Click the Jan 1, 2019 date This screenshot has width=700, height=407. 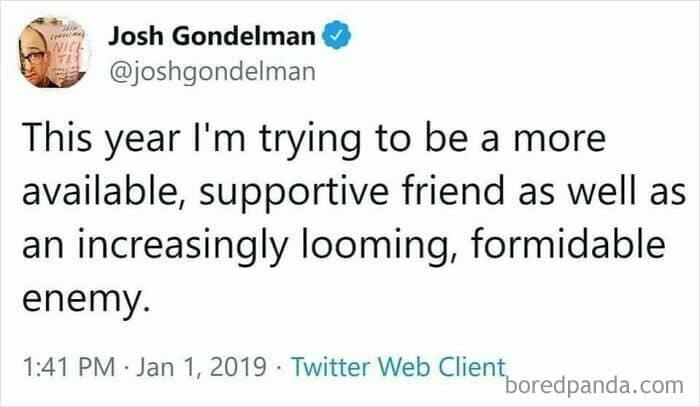coord(201,367)
